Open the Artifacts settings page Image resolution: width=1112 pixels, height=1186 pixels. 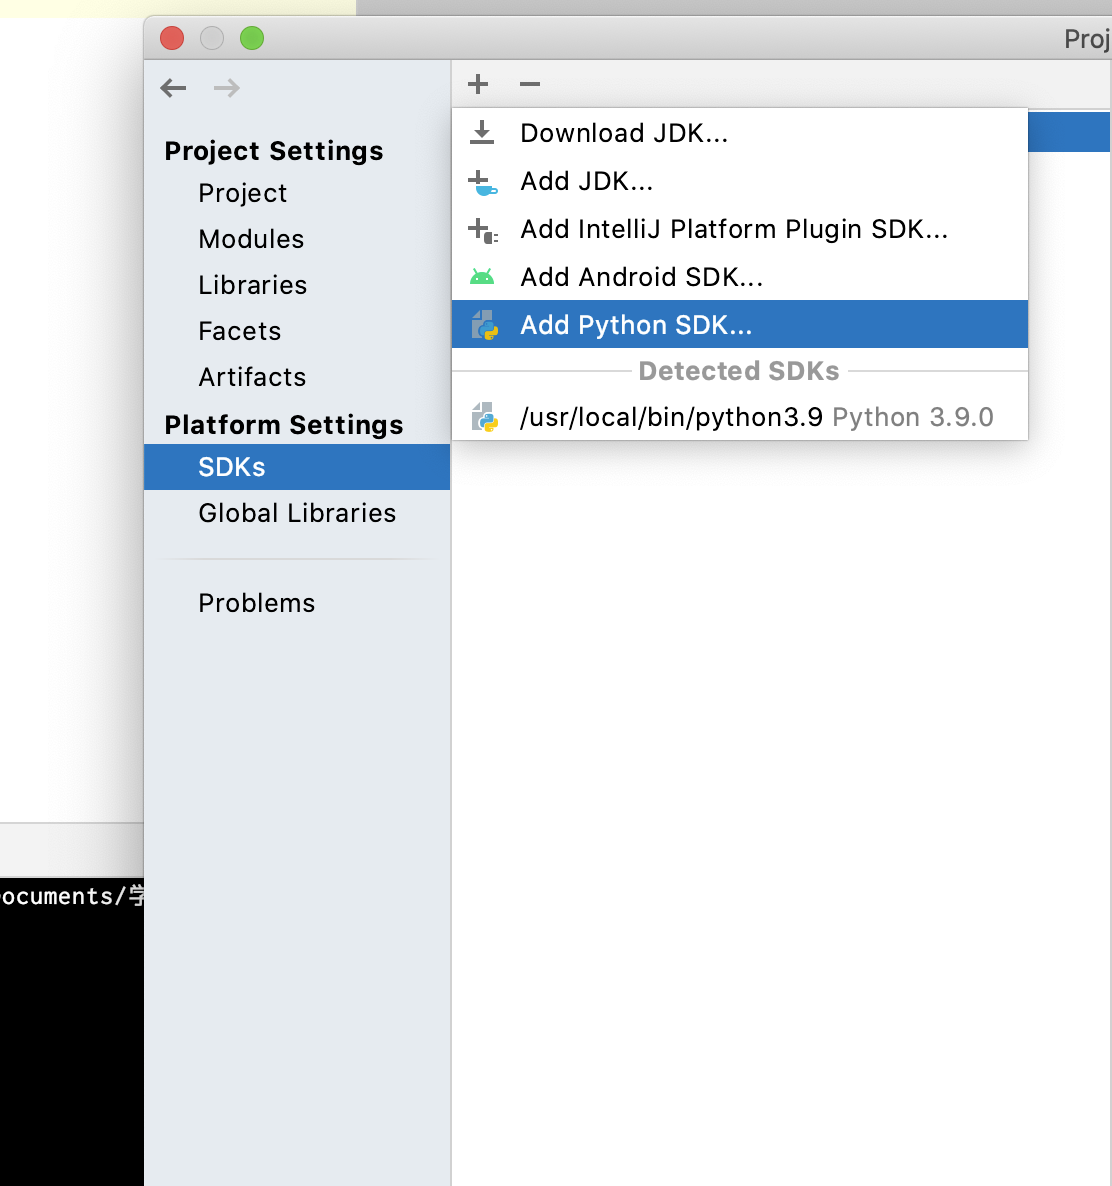tap(252, 377)
